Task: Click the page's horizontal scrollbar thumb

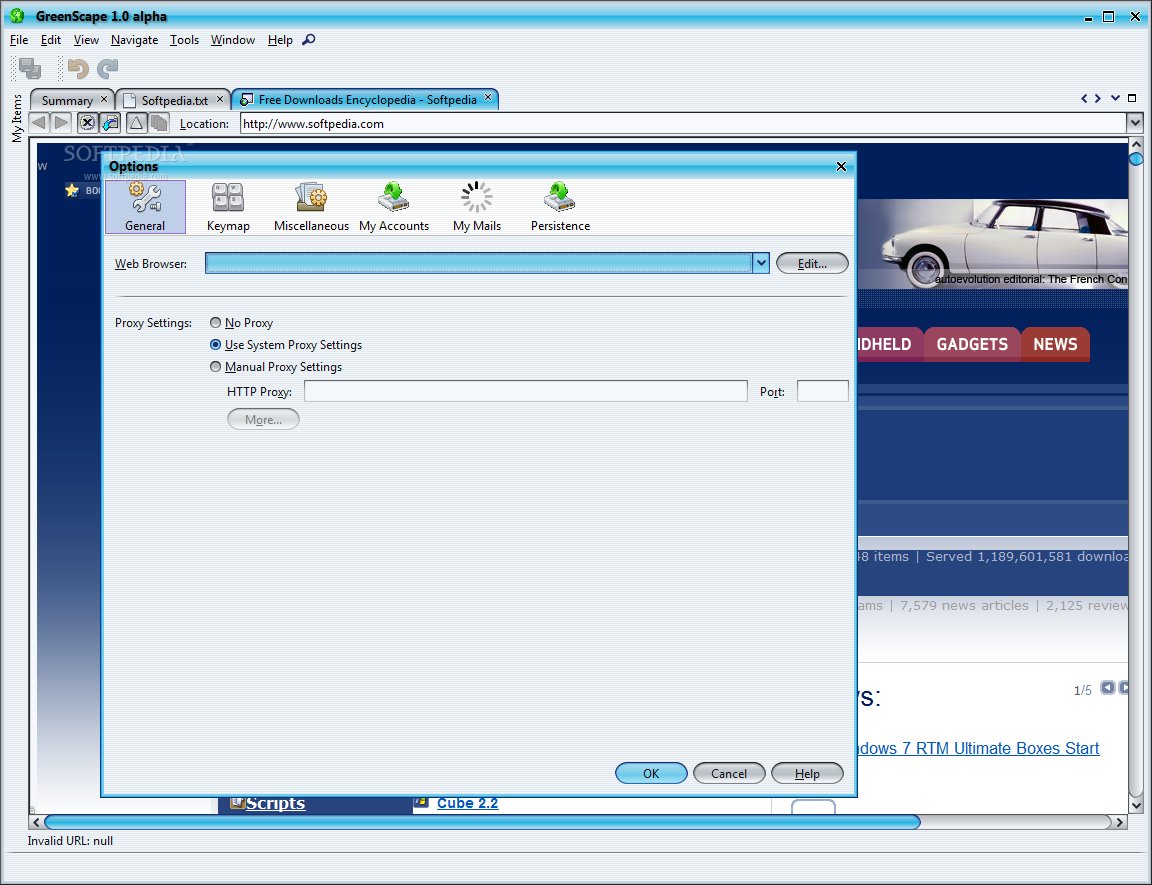Action: point(482,822)
